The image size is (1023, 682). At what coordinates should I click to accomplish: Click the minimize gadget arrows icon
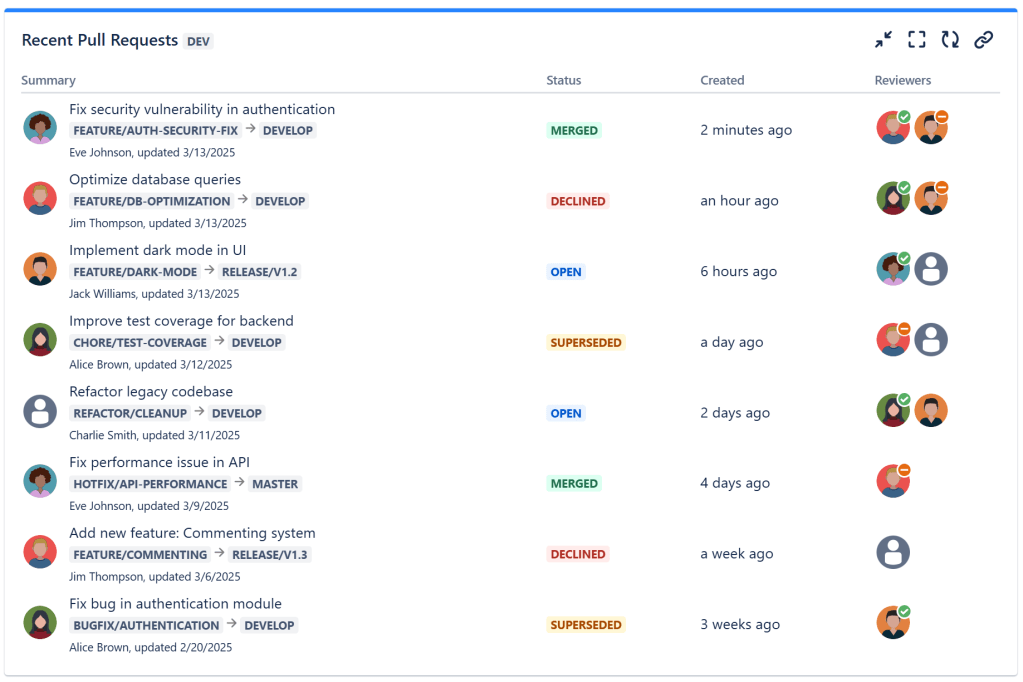pyautogui.click(x=883, y=40)
